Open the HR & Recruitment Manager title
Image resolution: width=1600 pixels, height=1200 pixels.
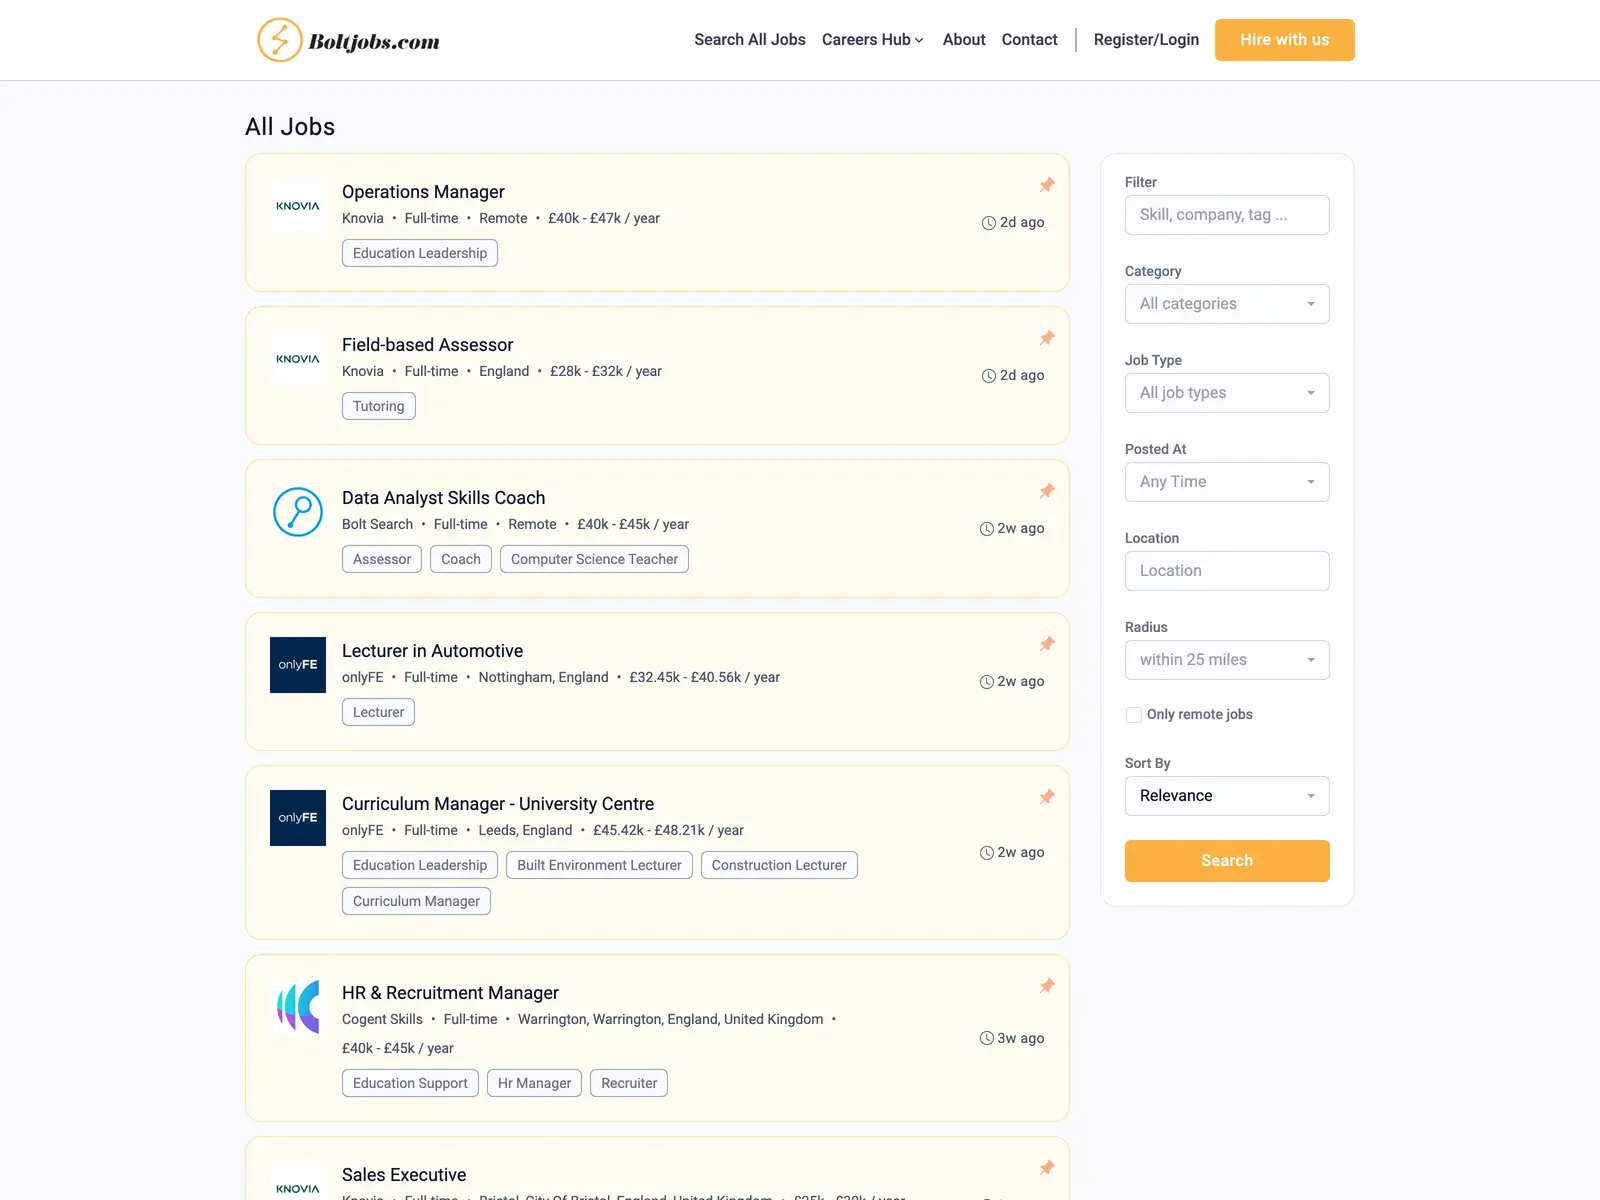point(450,993)
